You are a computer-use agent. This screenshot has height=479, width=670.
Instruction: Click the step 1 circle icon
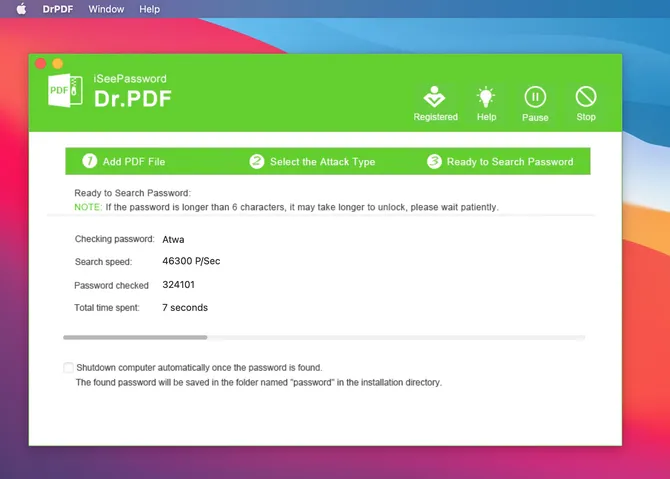(89, 161)
